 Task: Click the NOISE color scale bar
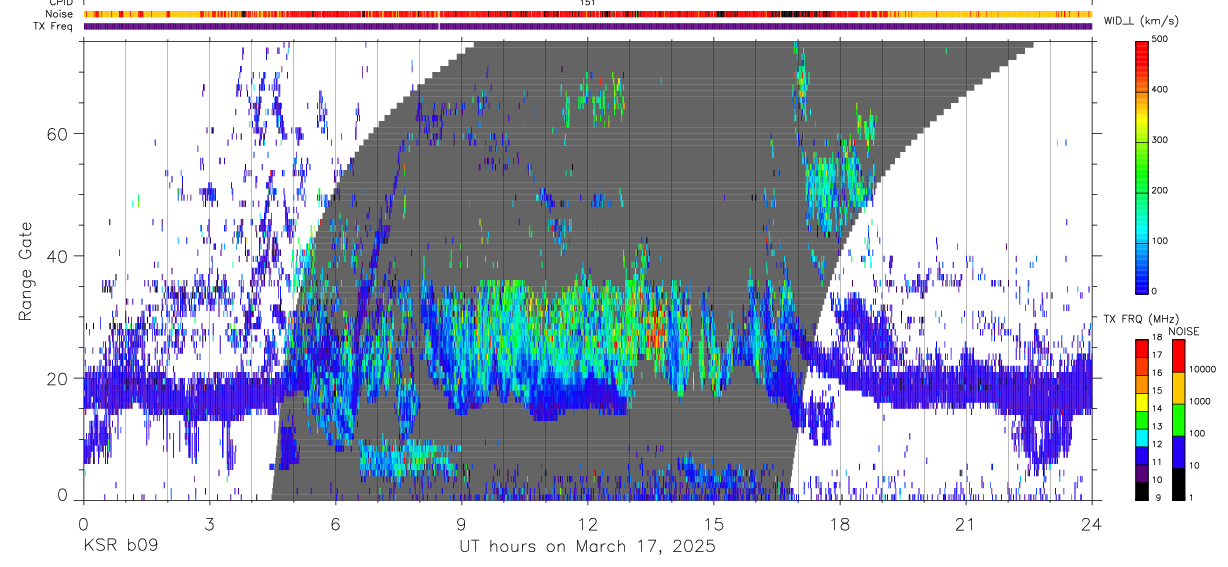(x=1179, y=420)
